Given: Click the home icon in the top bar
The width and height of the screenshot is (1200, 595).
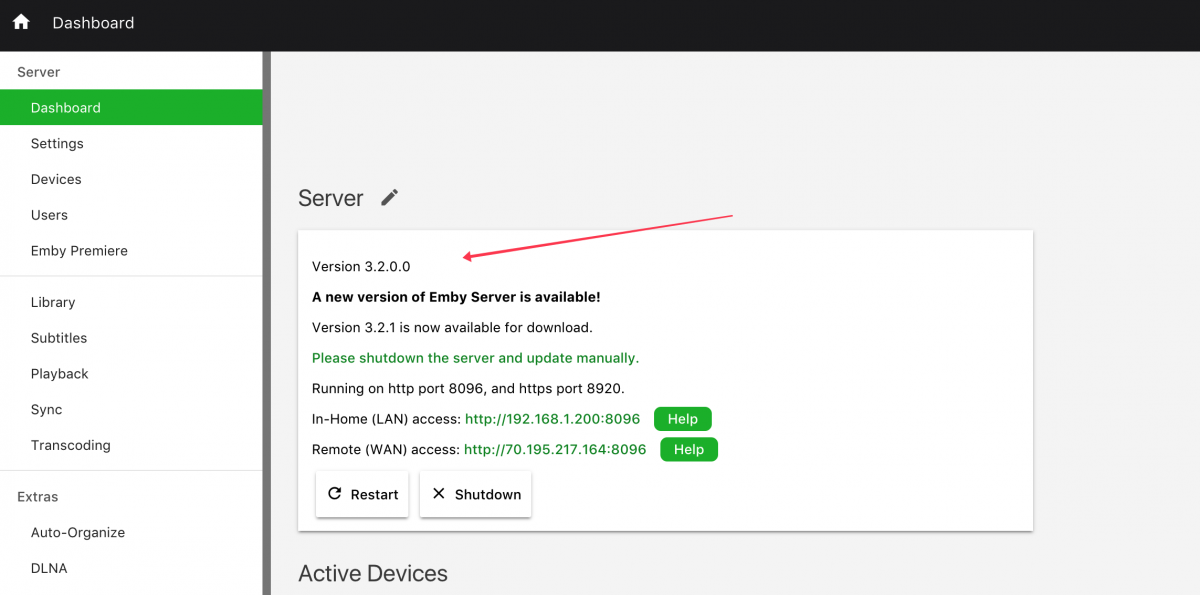Looking at the screenshot, I should [21, 22].
